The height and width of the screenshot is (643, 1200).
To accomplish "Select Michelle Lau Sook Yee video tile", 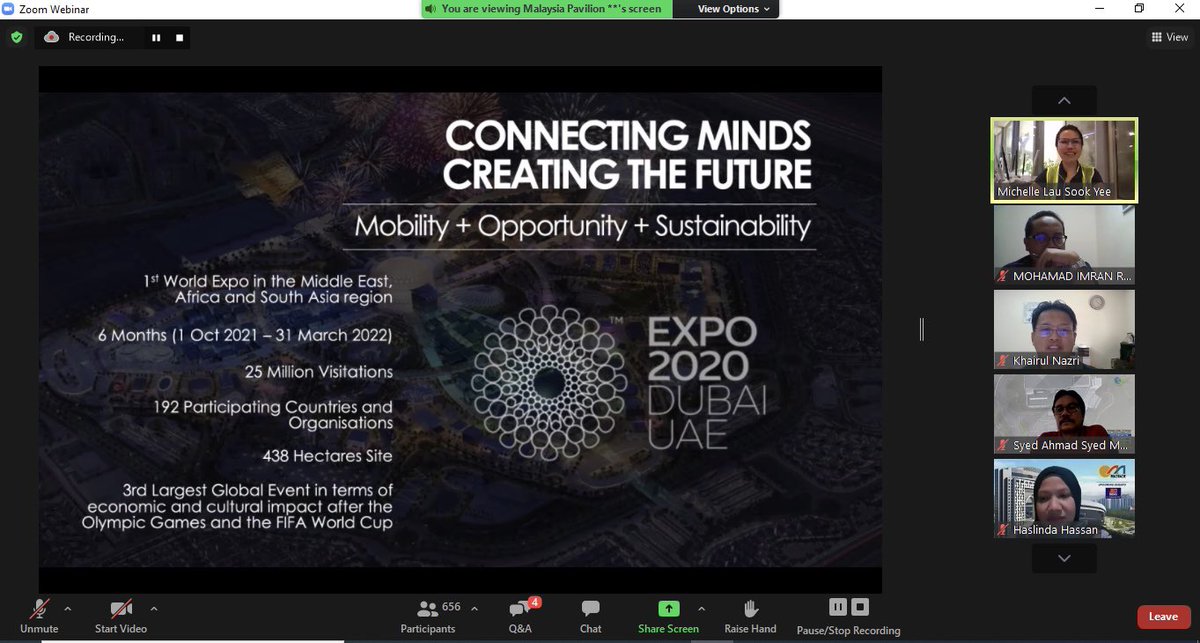I will (1064, 161).
